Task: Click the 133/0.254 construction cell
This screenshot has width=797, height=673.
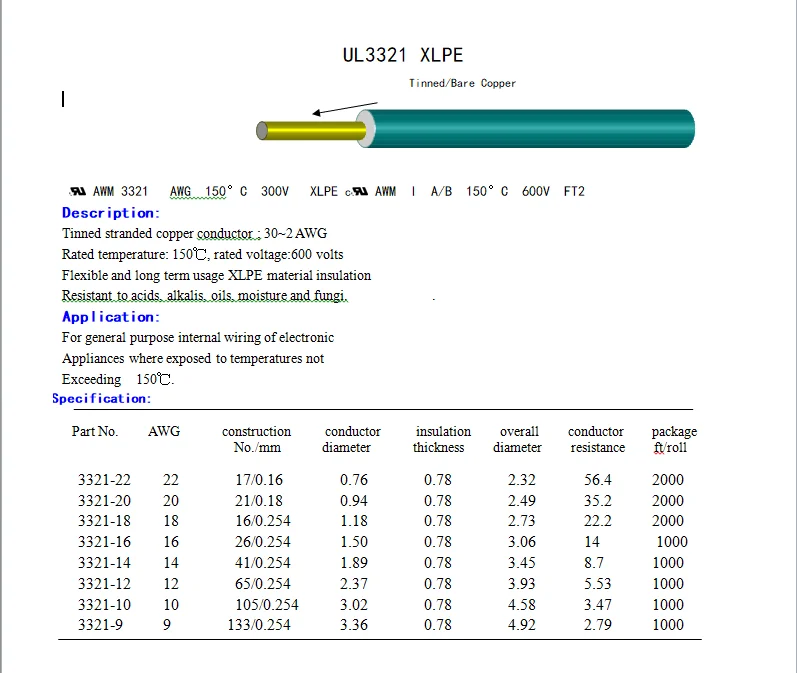Action: tap(259, 625)
